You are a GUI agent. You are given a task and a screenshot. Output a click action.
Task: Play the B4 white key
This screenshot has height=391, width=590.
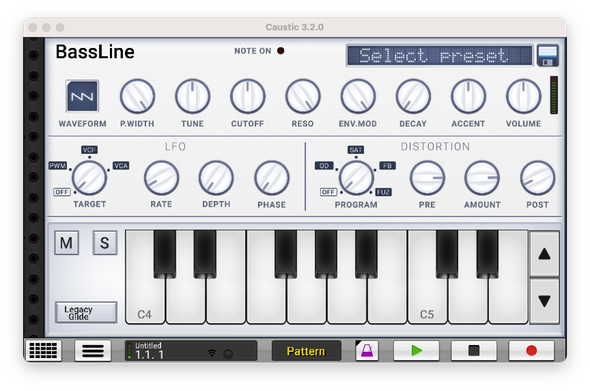pos(387,301)
